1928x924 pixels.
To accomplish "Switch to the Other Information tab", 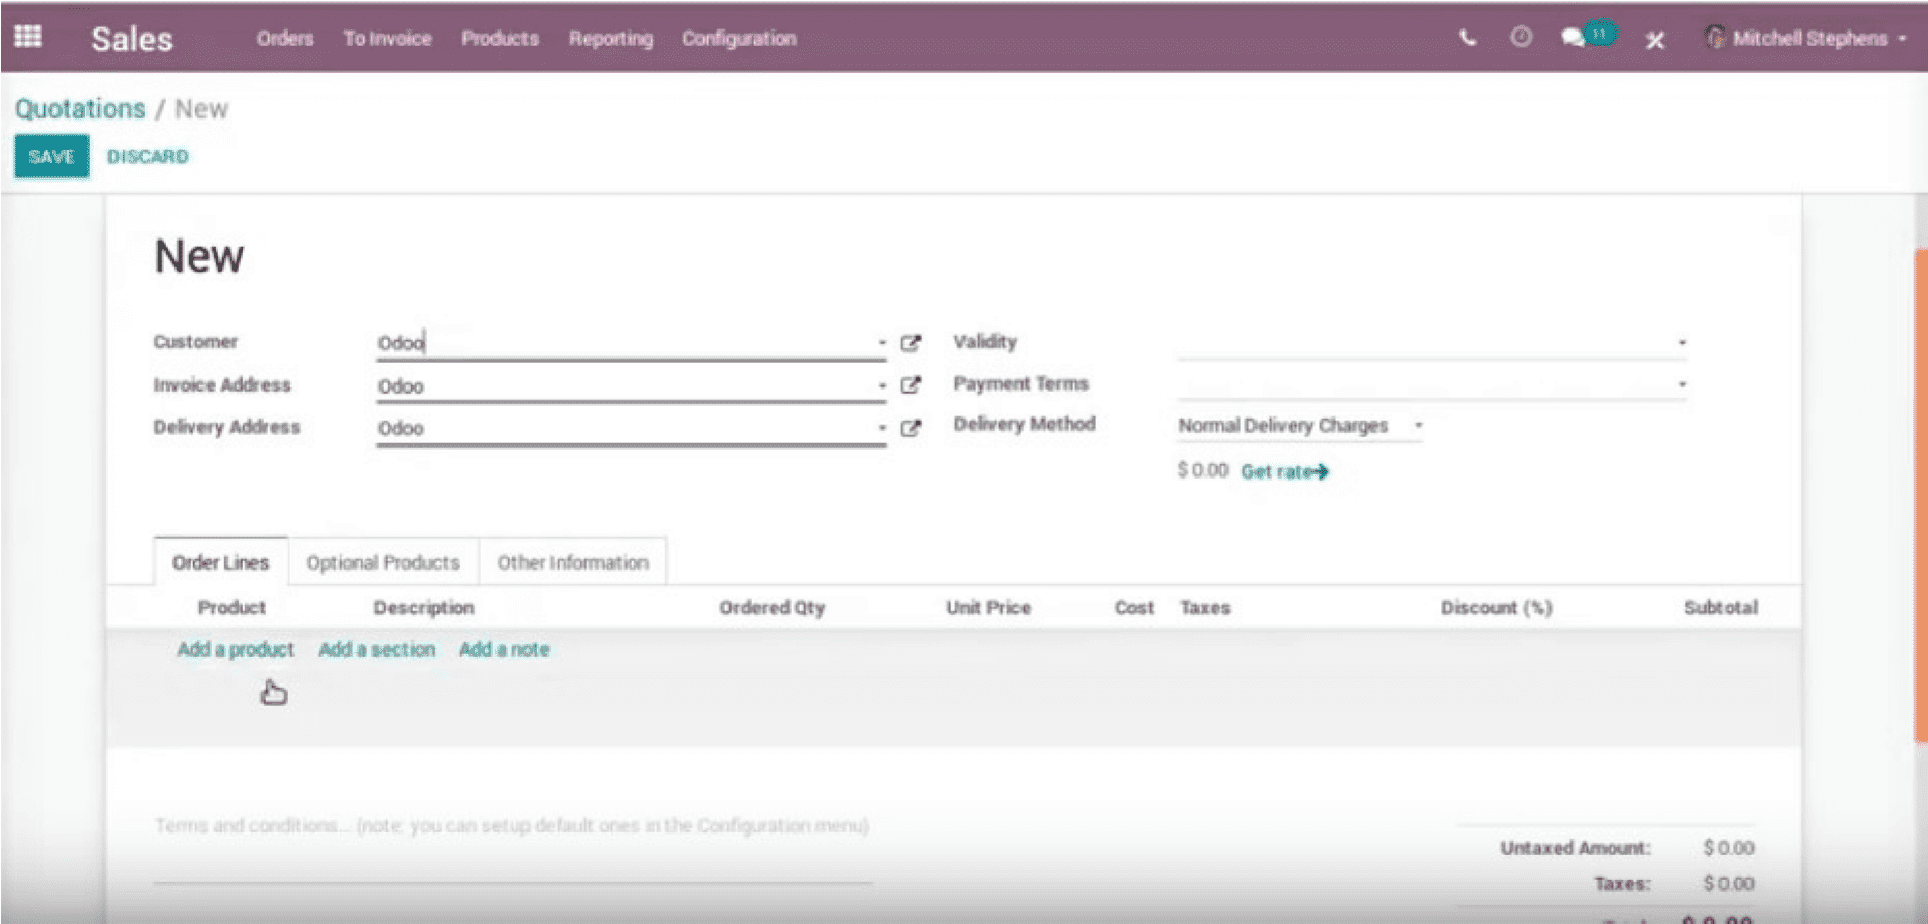I will click(573, 562).
